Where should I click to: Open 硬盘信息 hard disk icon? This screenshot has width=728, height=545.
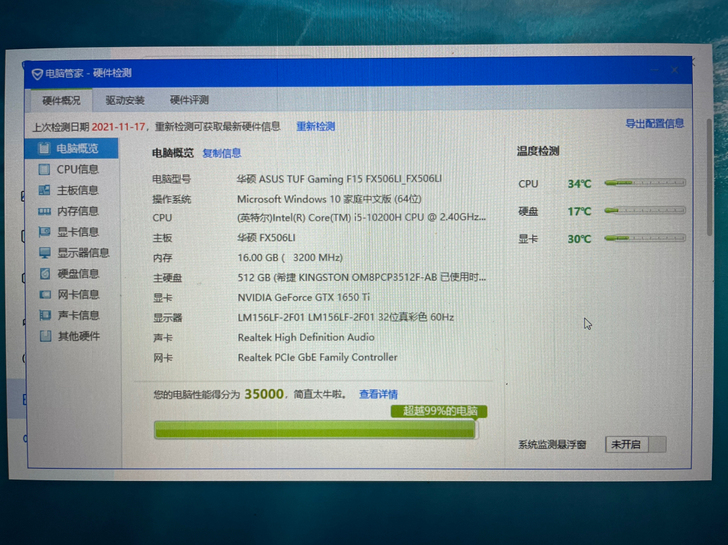tap(45, 273)
